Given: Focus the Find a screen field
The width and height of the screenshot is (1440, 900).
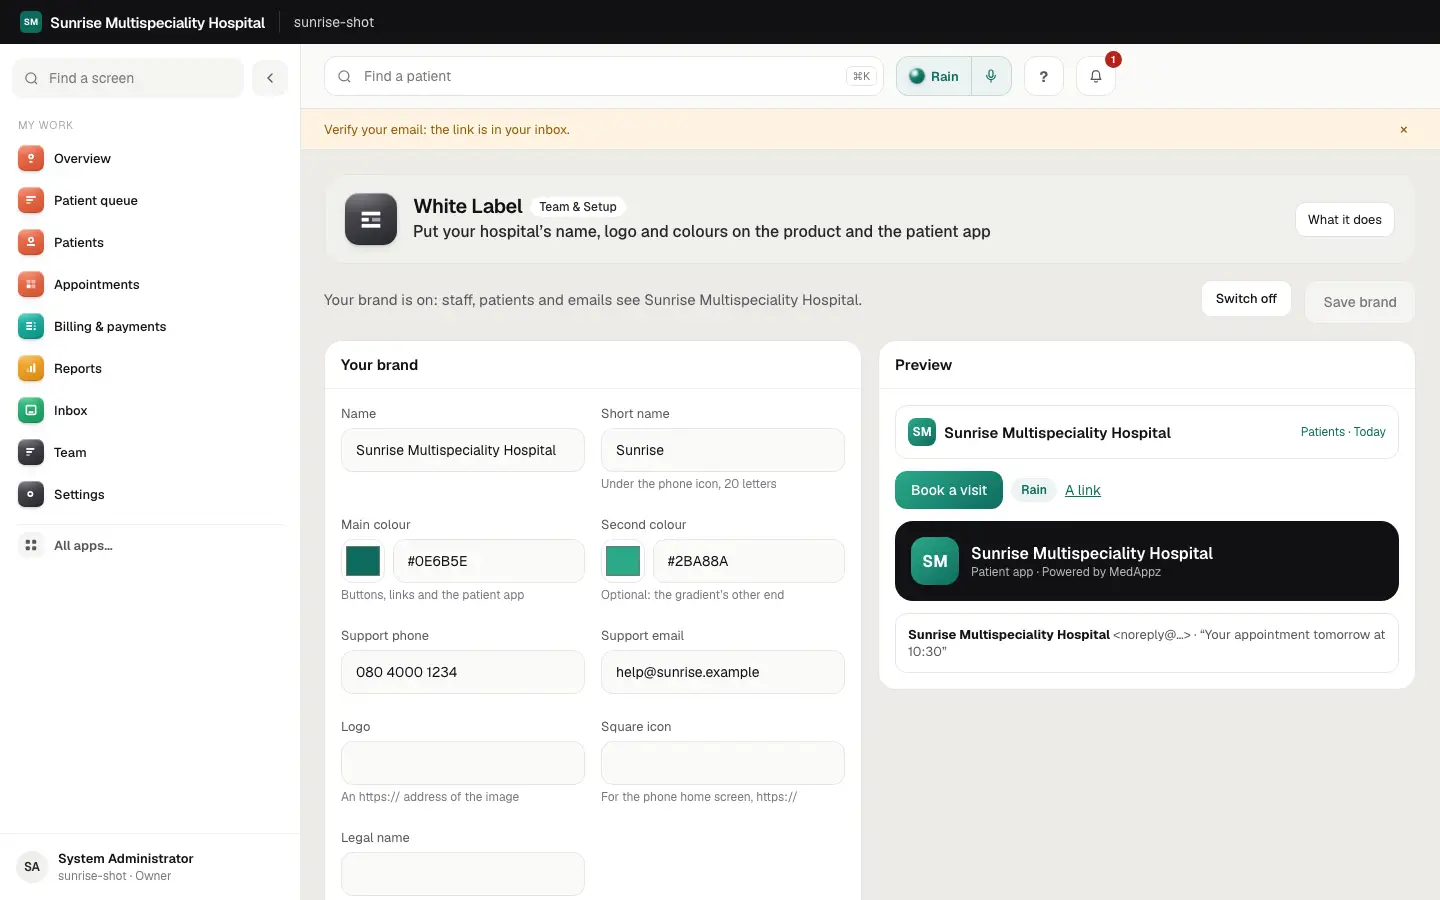Looking at the screenshot, I should 128,78.
